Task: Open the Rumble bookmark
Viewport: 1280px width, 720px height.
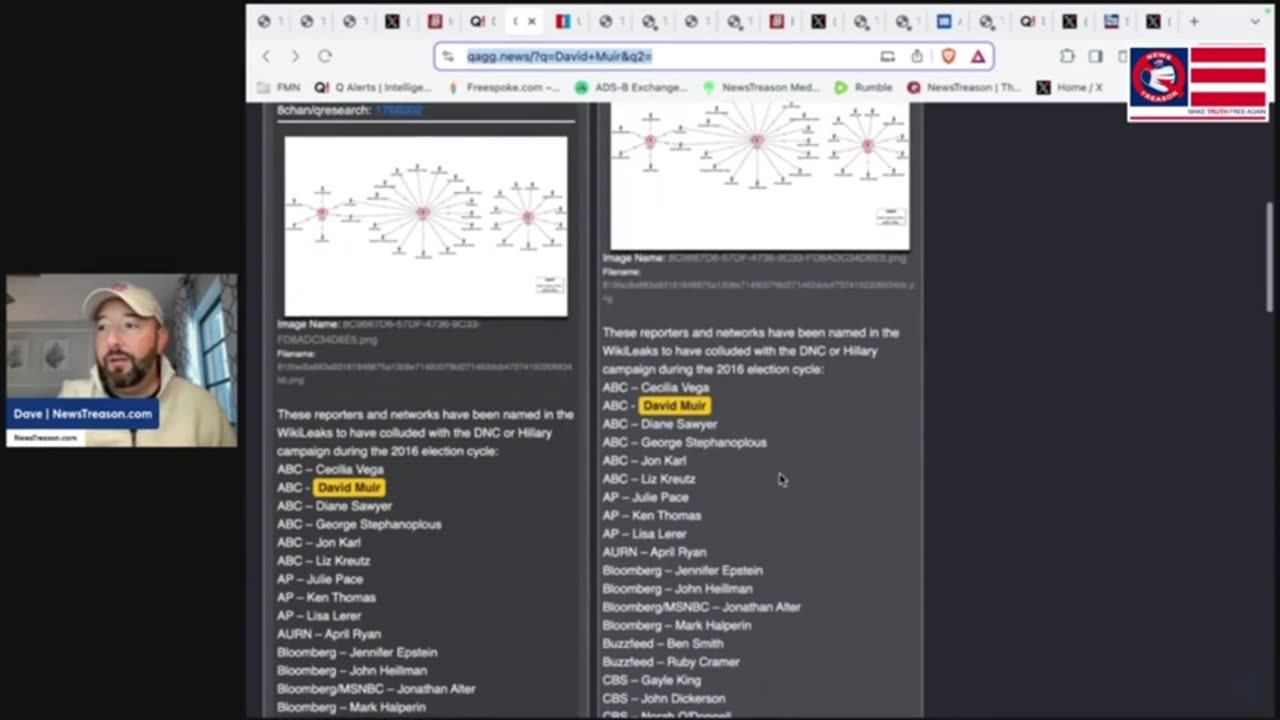Action: click(x=865, y=88)
